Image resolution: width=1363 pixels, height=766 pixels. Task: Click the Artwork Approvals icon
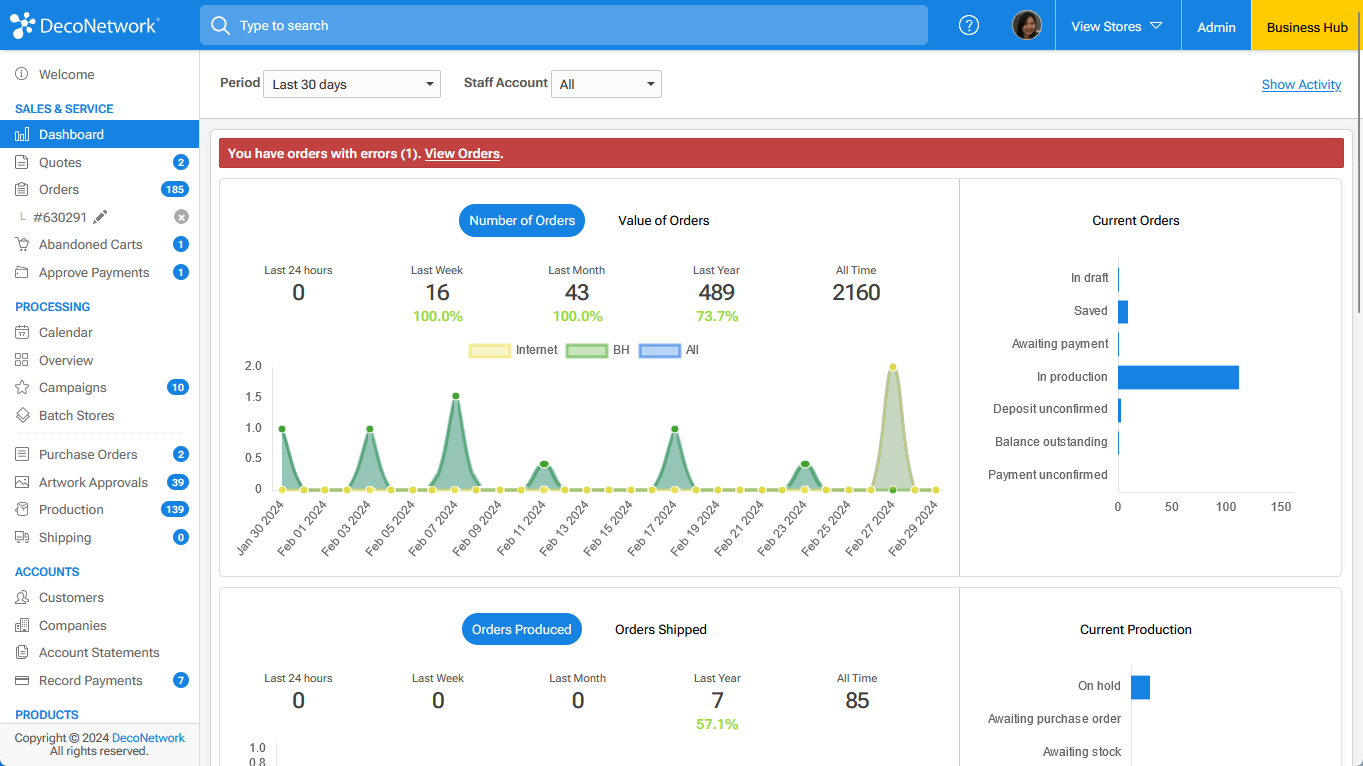pos(21,482)
